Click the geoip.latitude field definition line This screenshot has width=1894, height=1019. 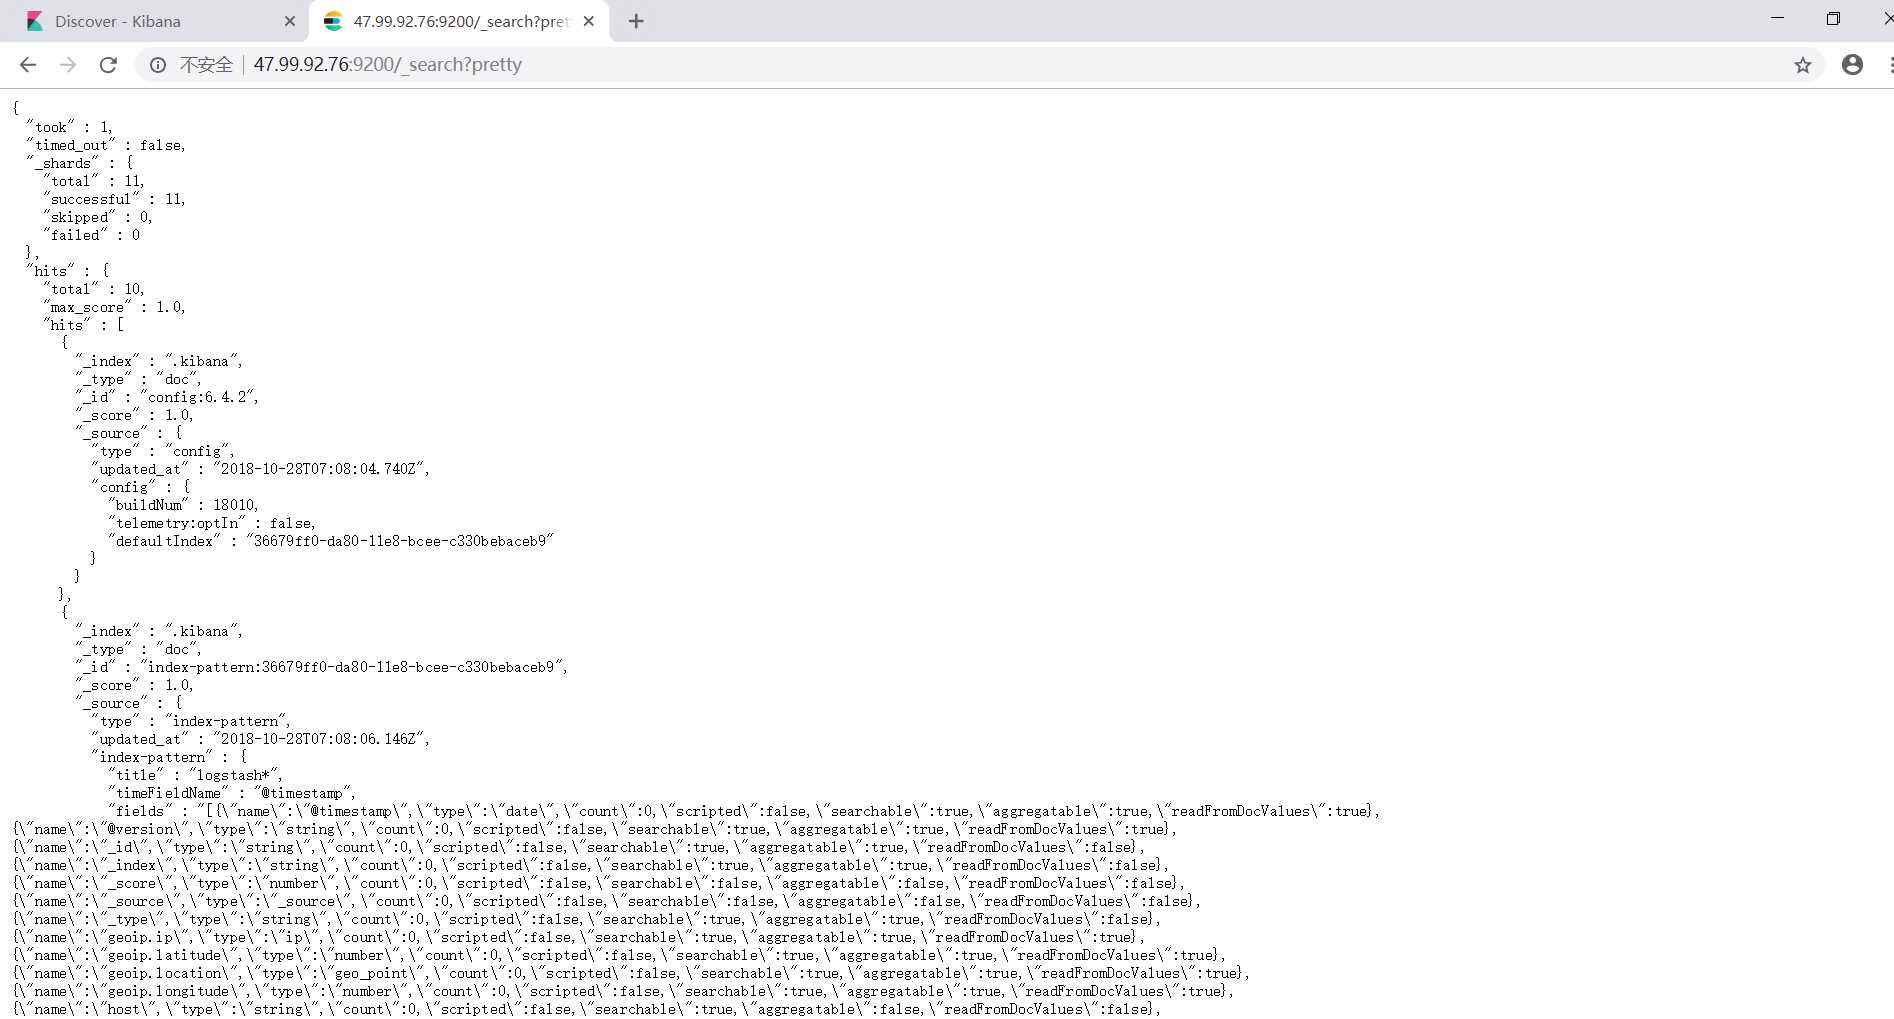(619, 955)
